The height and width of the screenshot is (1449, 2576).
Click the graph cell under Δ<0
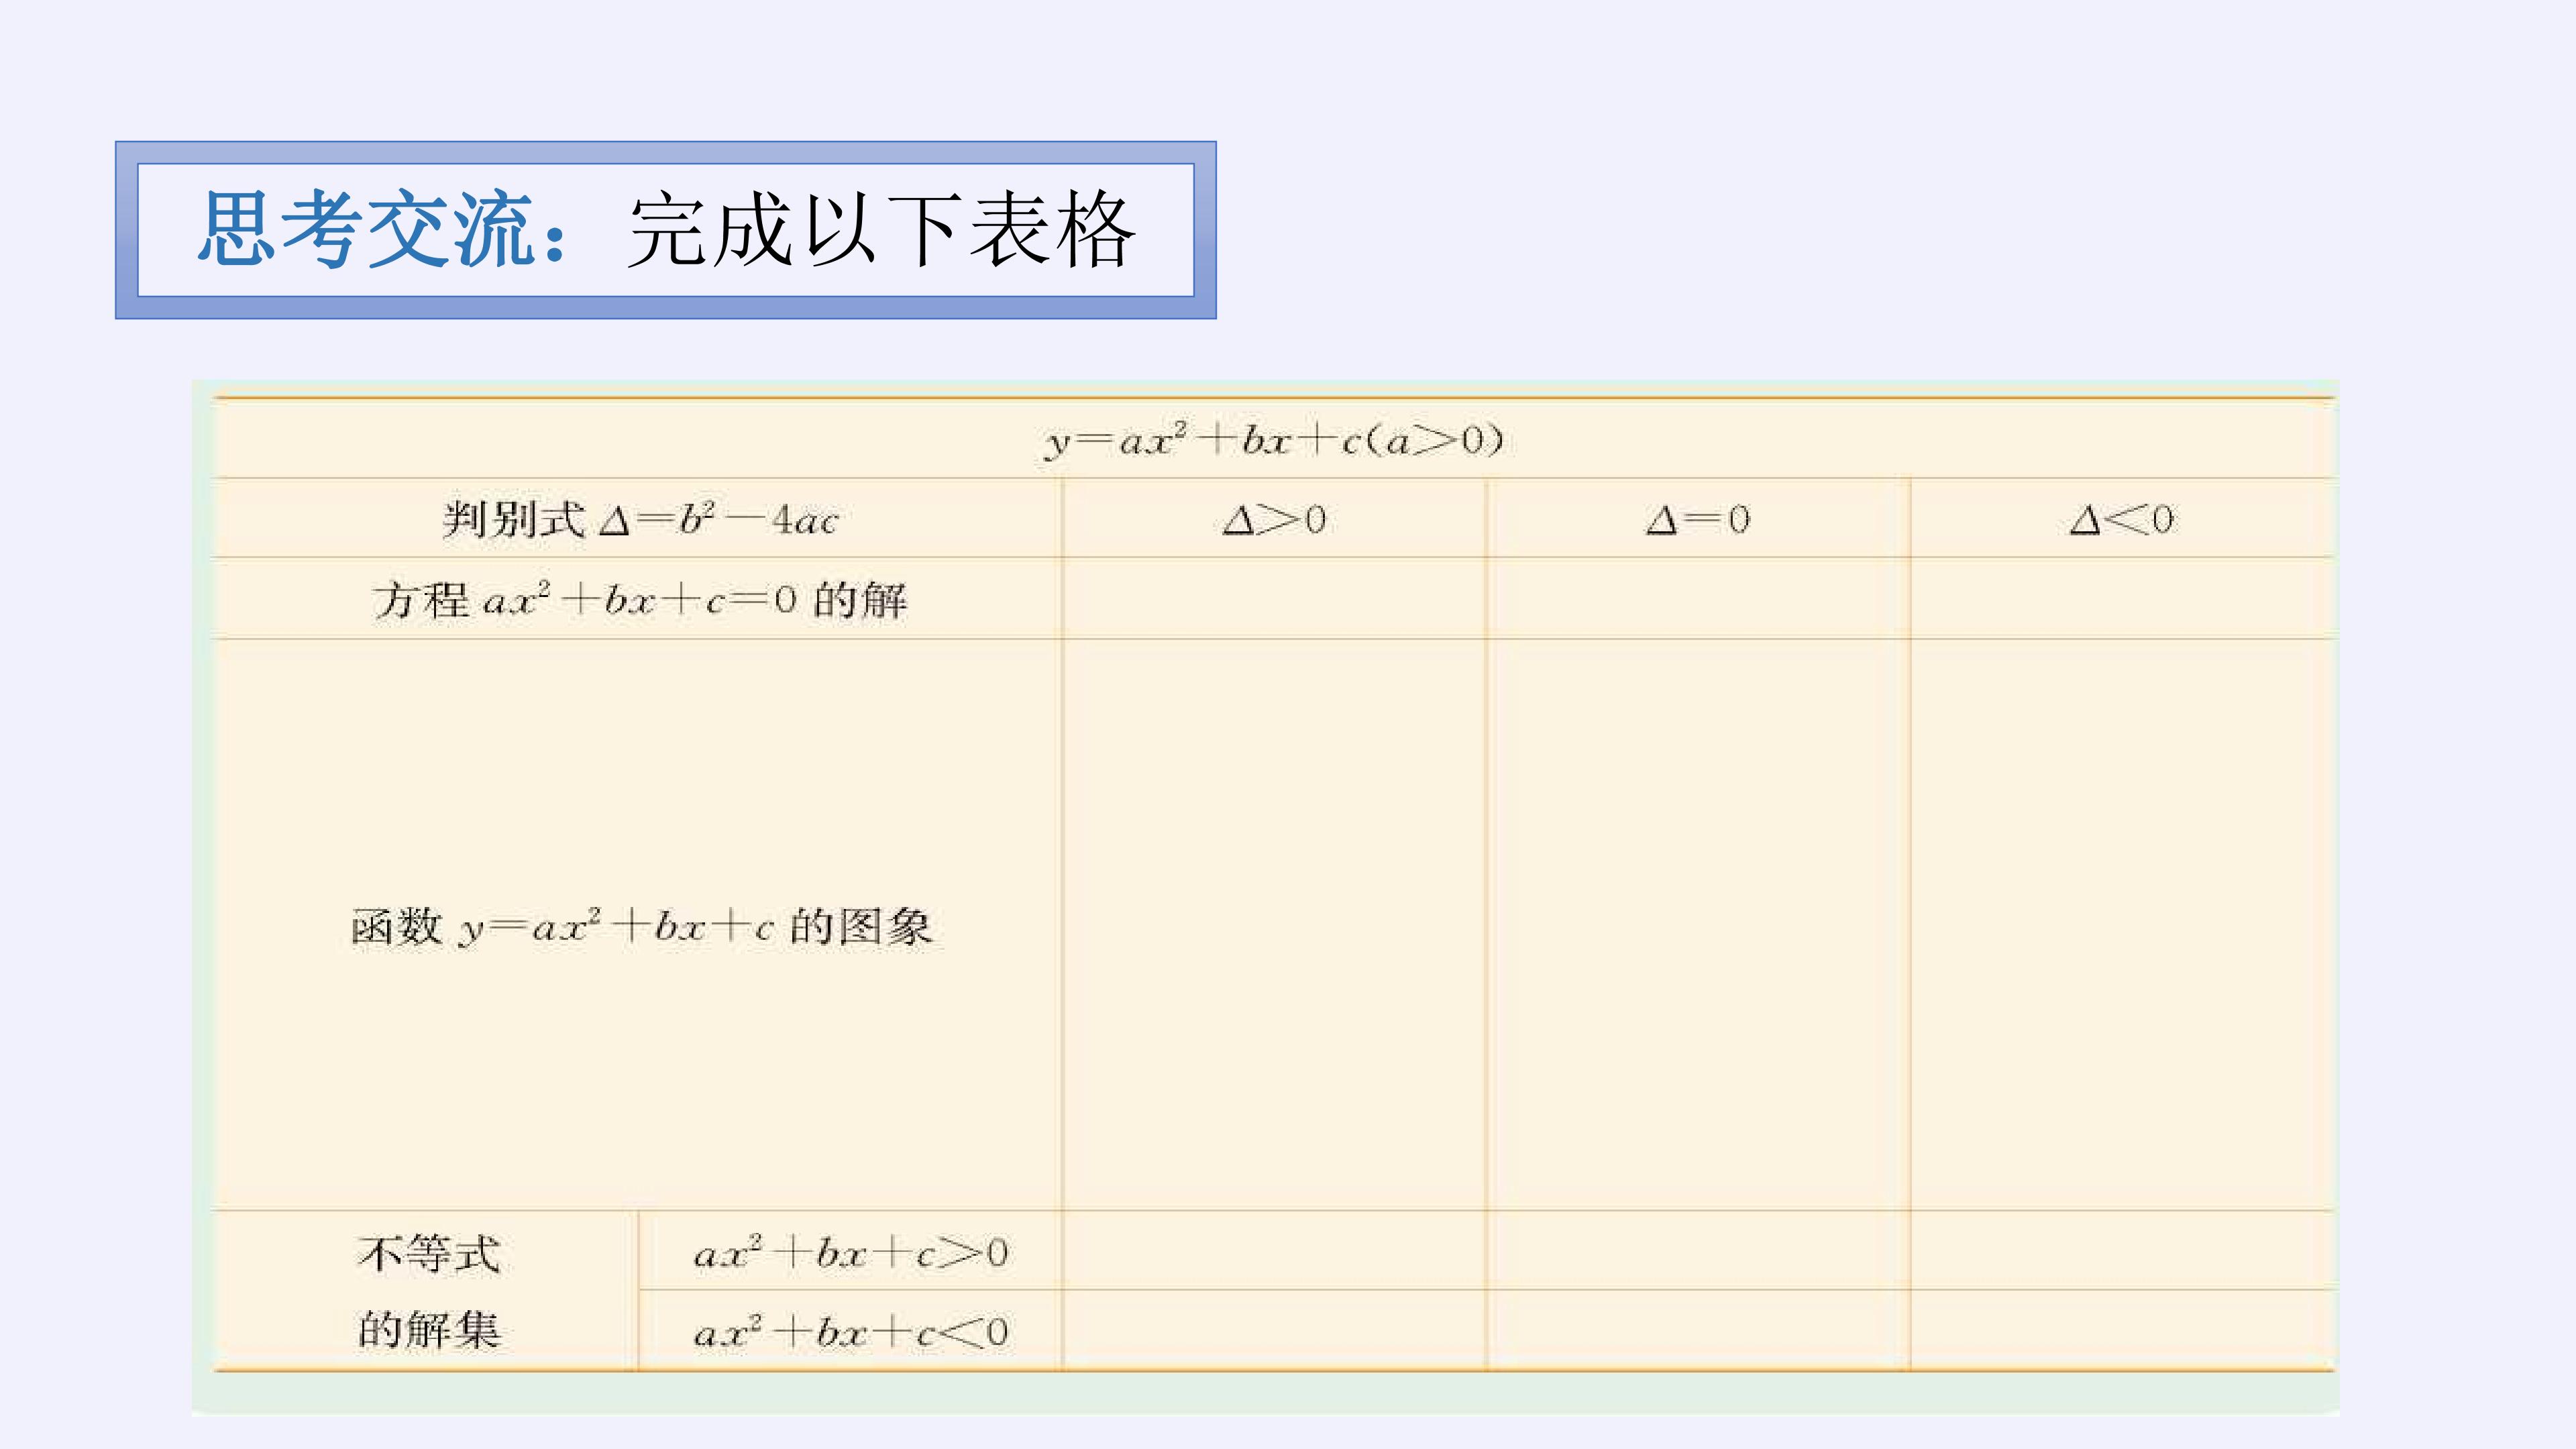click(x=2123, y=924)
